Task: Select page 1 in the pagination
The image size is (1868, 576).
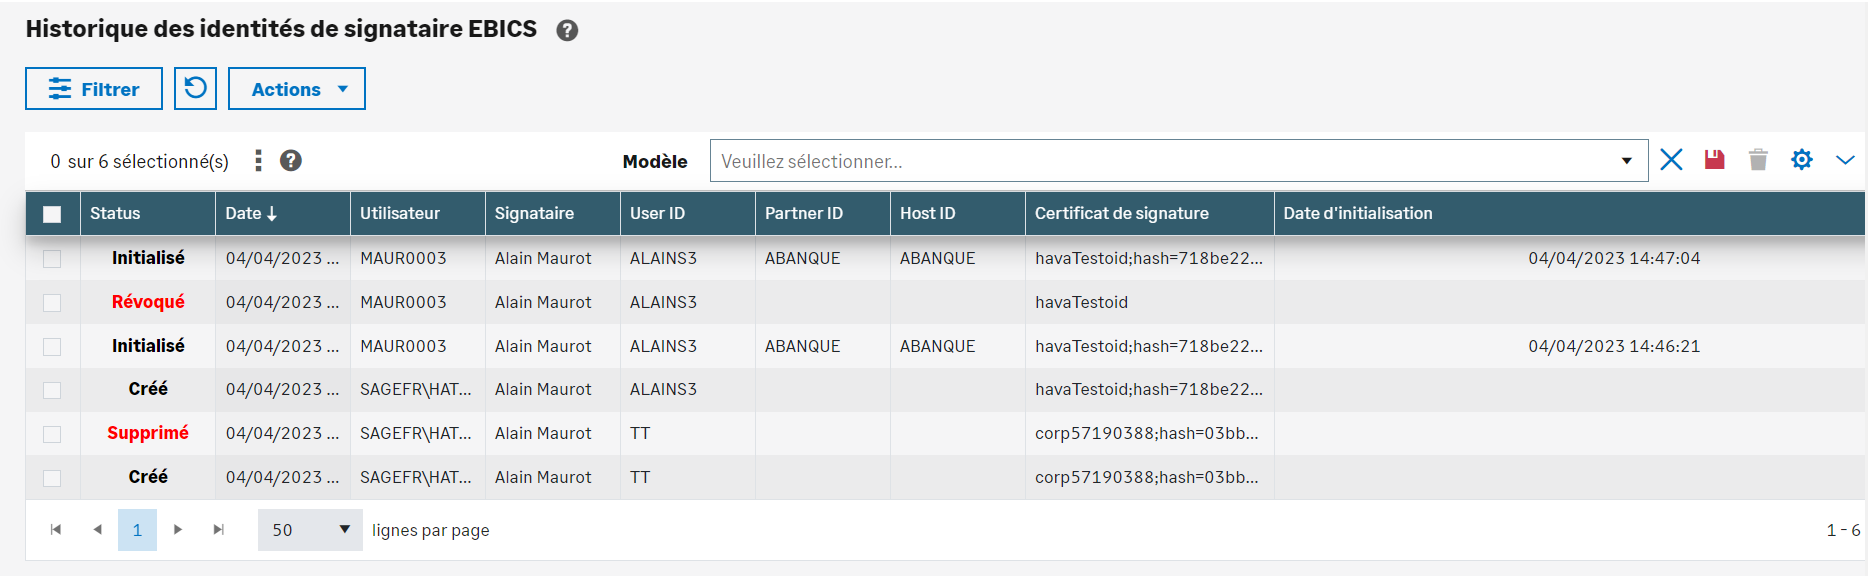Action: click(x=137, y=529)
